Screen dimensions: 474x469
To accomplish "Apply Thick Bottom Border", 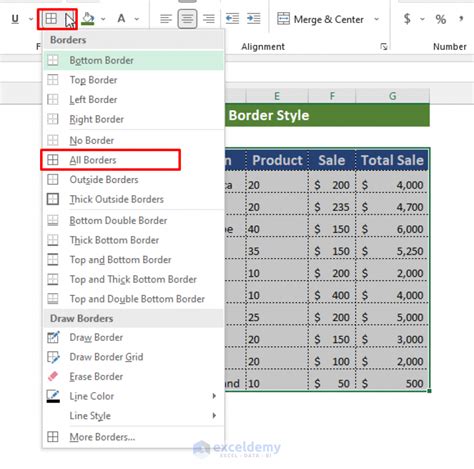I will click(x=134, y=240).
